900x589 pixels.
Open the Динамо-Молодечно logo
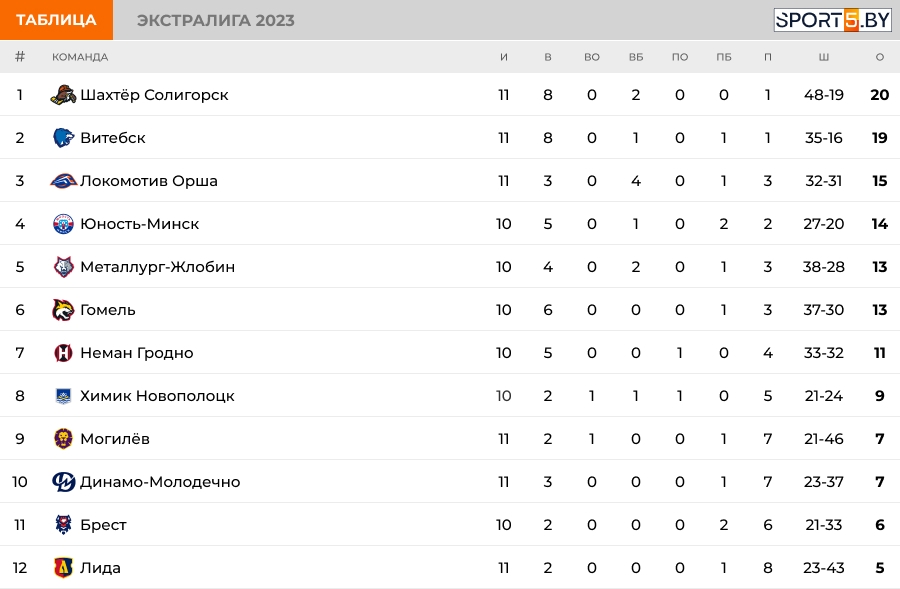(63, 482)
